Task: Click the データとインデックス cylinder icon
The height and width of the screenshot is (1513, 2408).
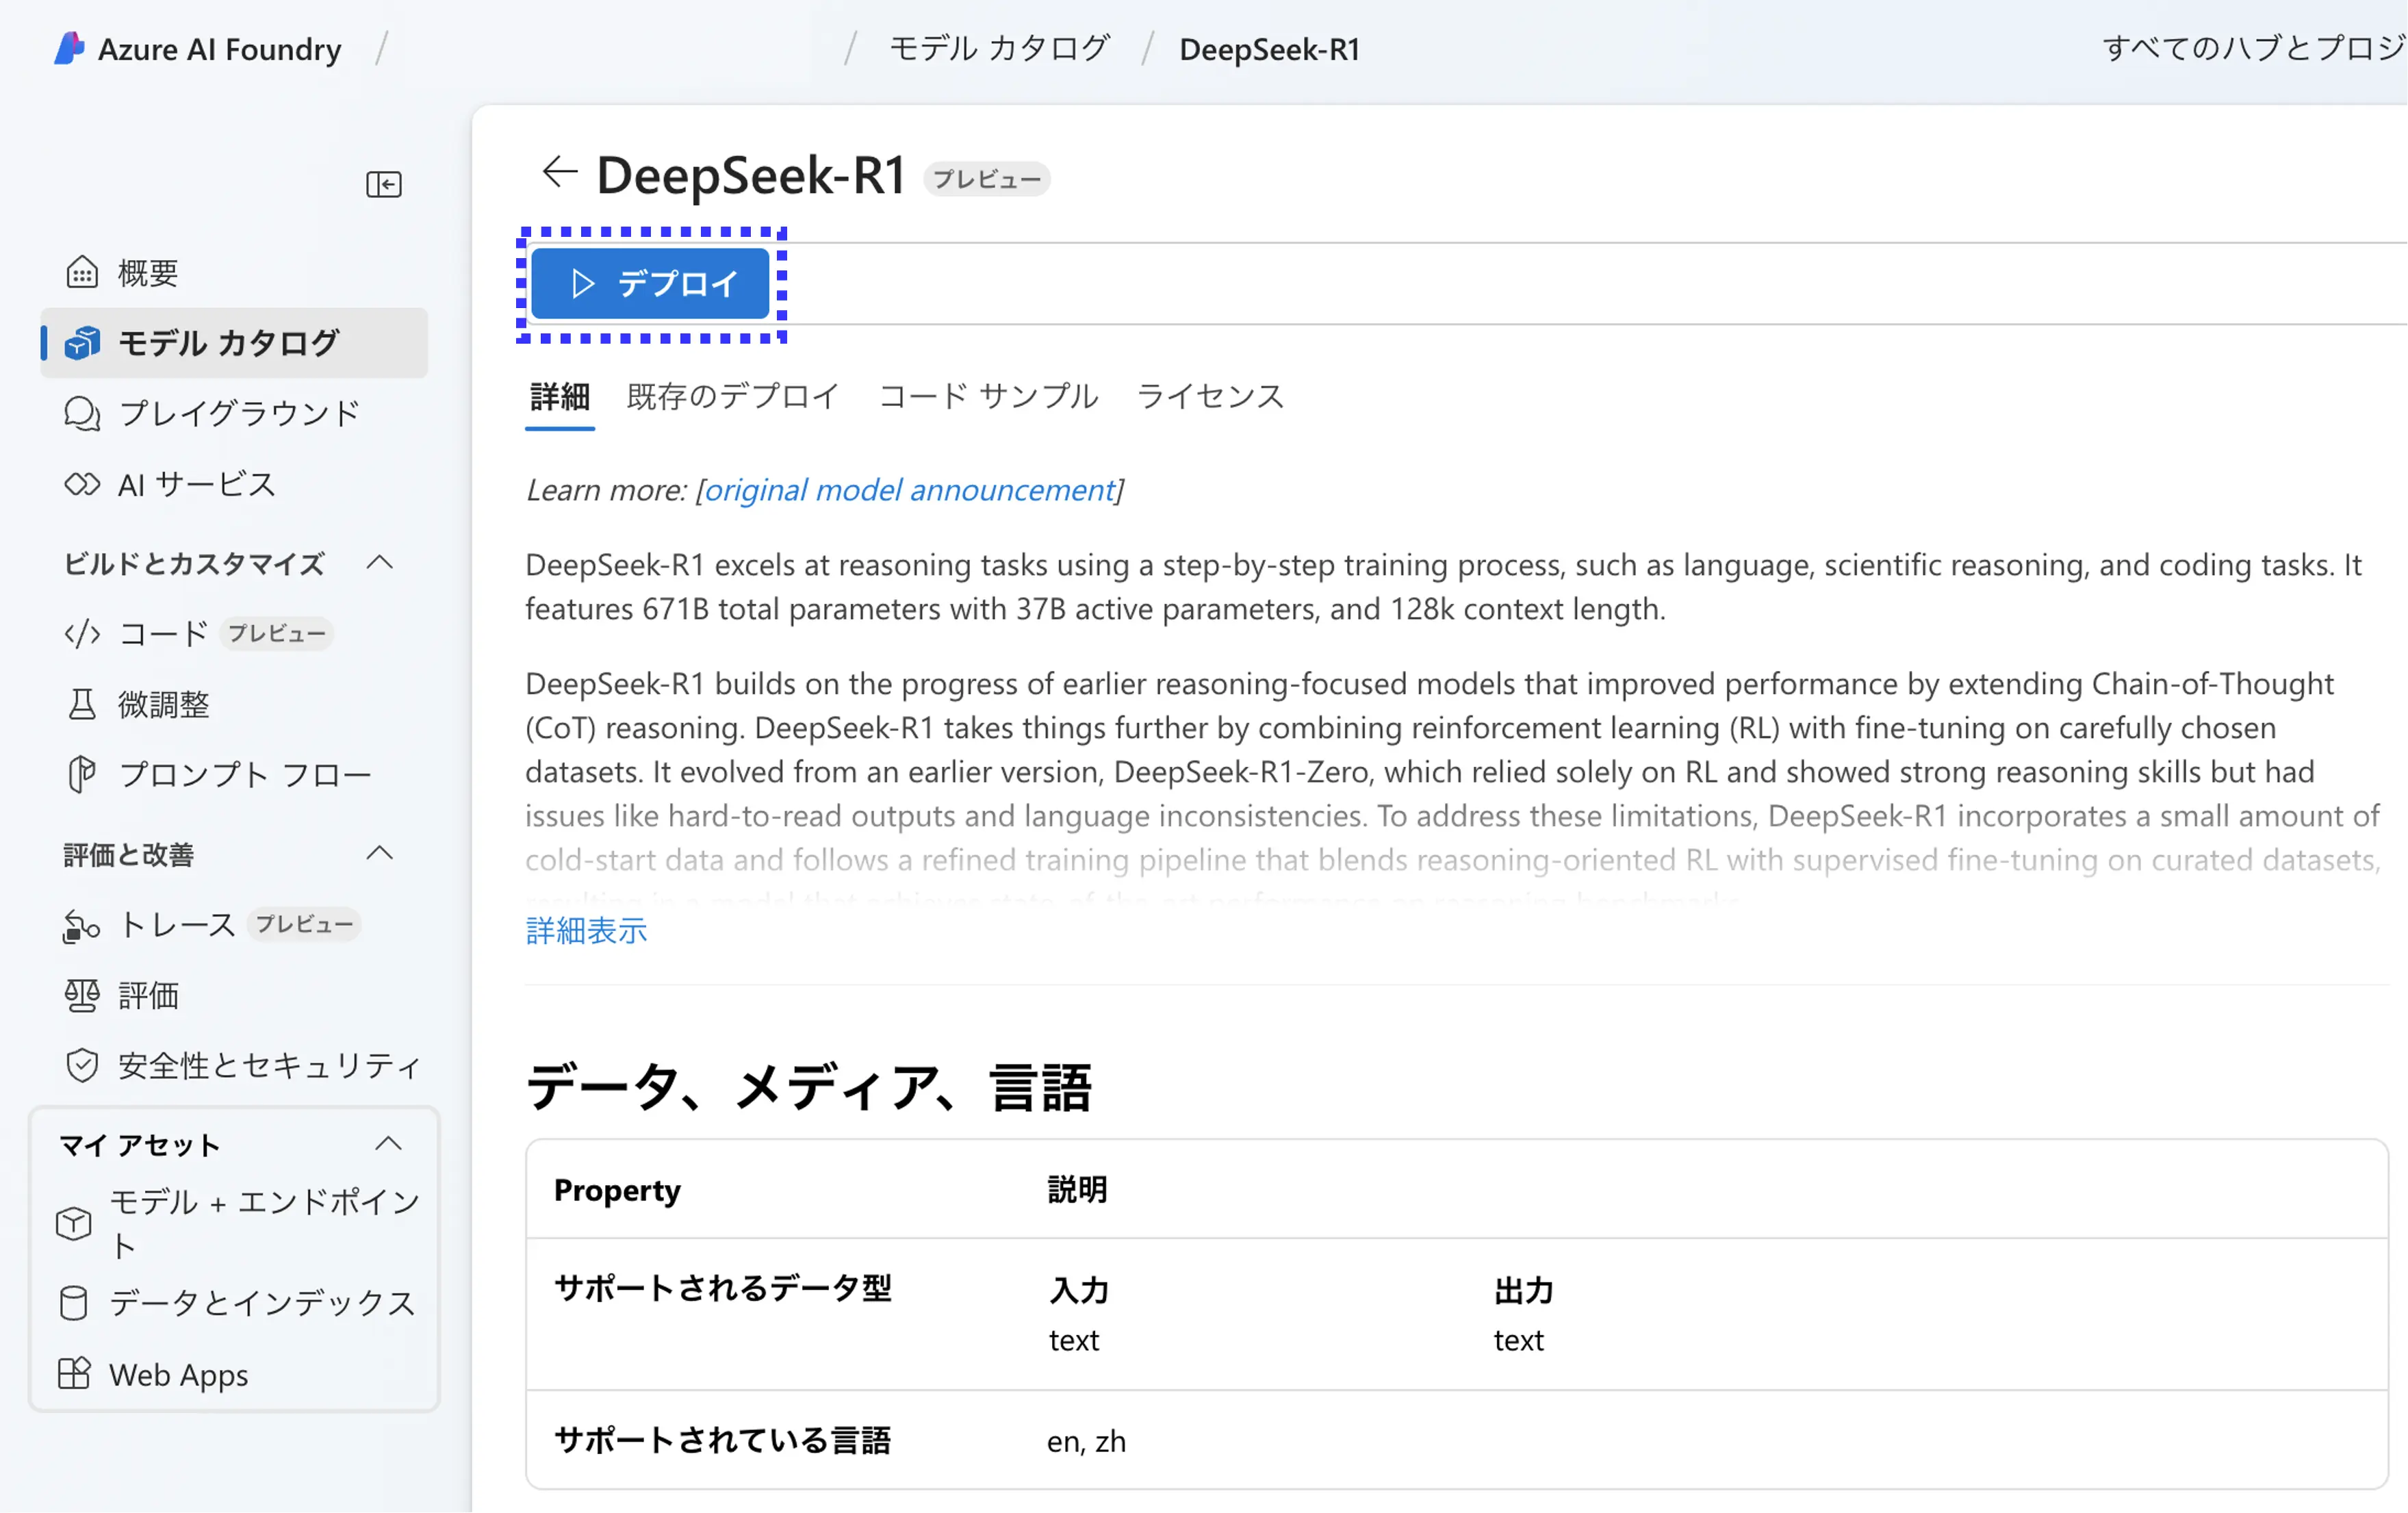Action: (x=74, y=1303)
